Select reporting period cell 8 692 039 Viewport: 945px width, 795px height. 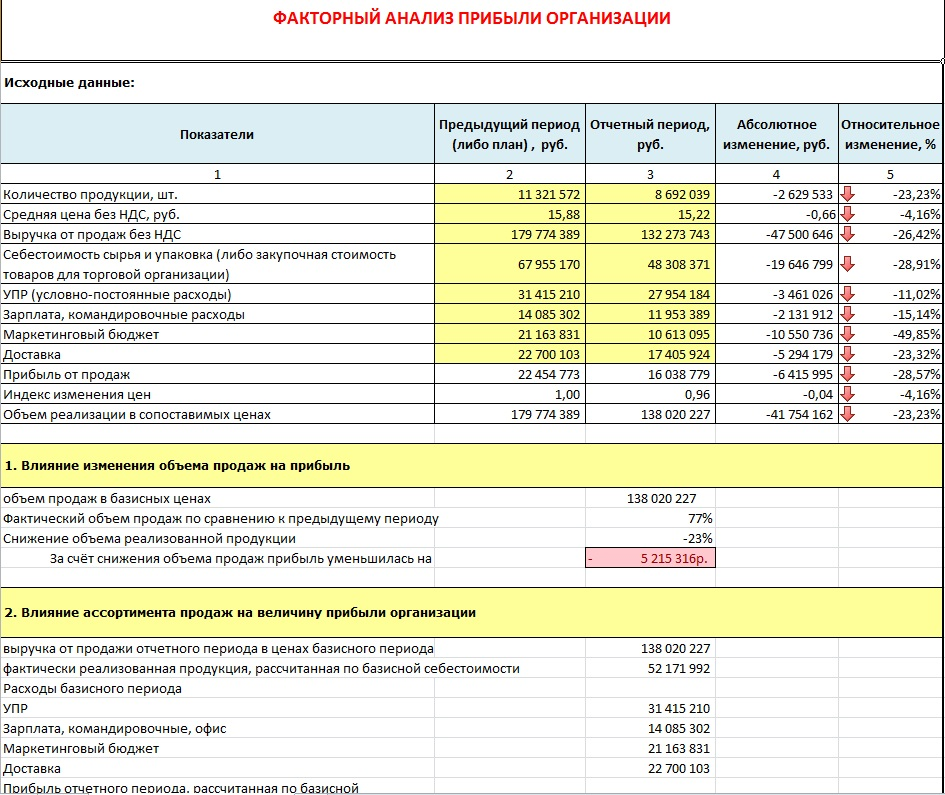tap(650, 194)
